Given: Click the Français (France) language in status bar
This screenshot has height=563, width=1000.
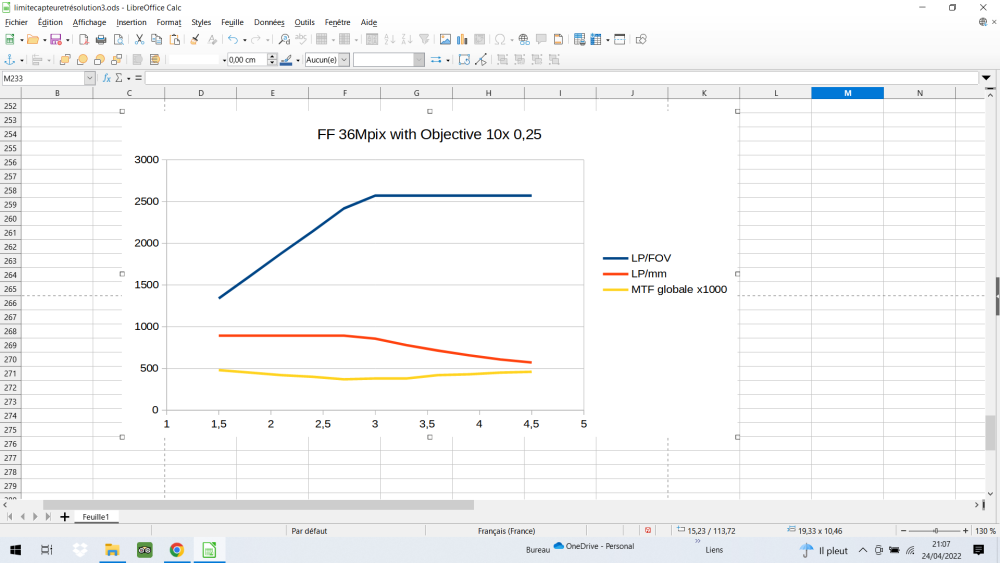Looking at the screenshot, I should click(x=506, y=531).
